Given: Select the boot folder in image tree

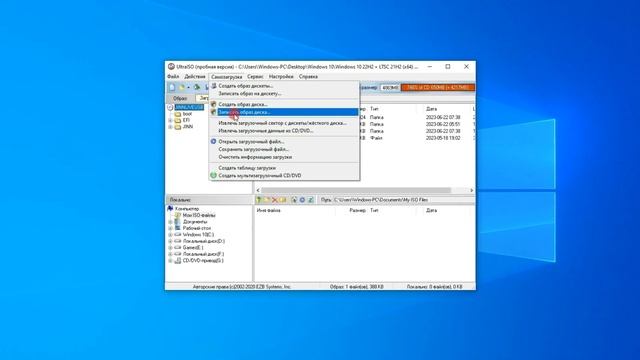Looking at the screenshot, I should pyautogui.click(x=187, y=114).
